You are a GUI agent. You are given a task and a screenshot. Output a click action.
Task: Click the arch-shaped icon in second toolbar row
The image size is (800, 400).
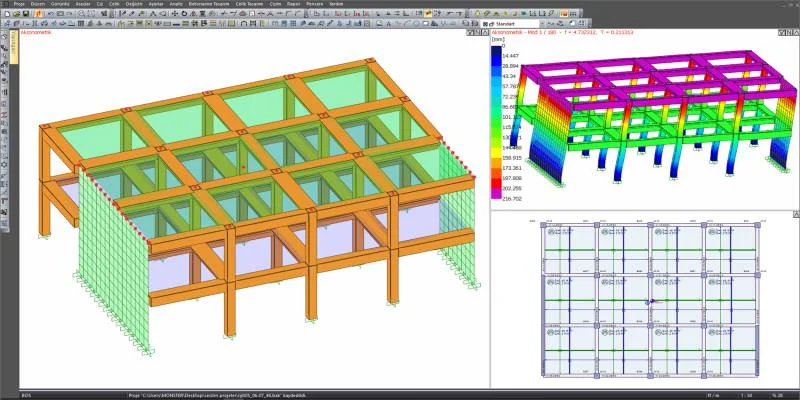(244, 23)
